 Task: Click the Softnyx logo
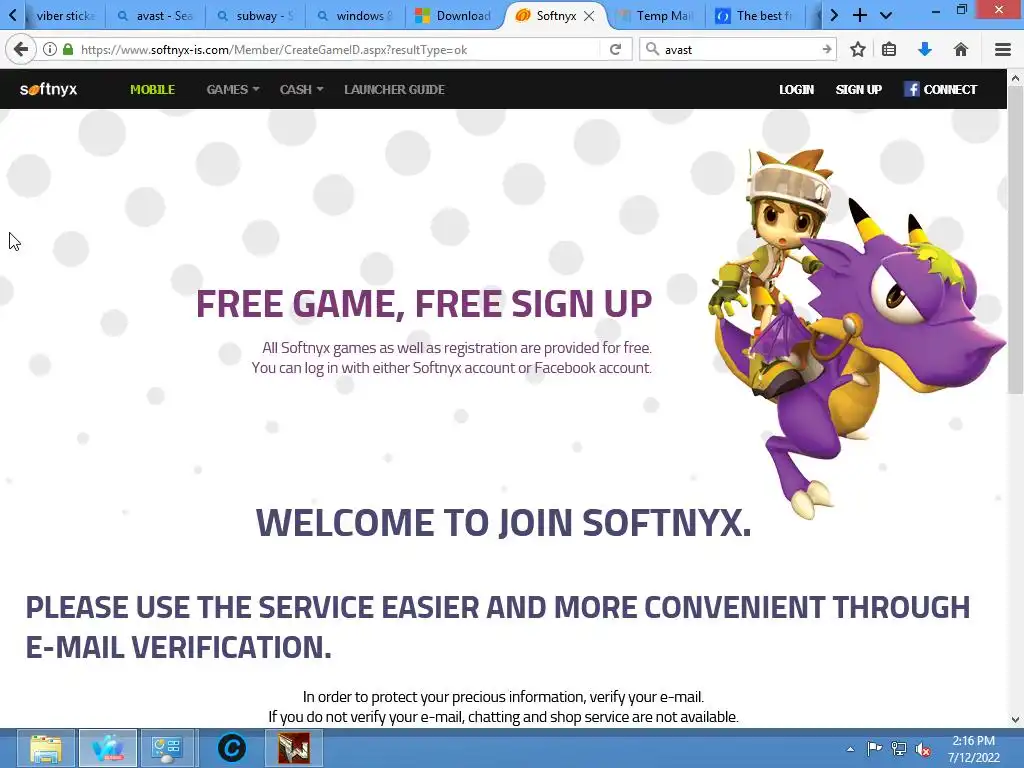48,89
